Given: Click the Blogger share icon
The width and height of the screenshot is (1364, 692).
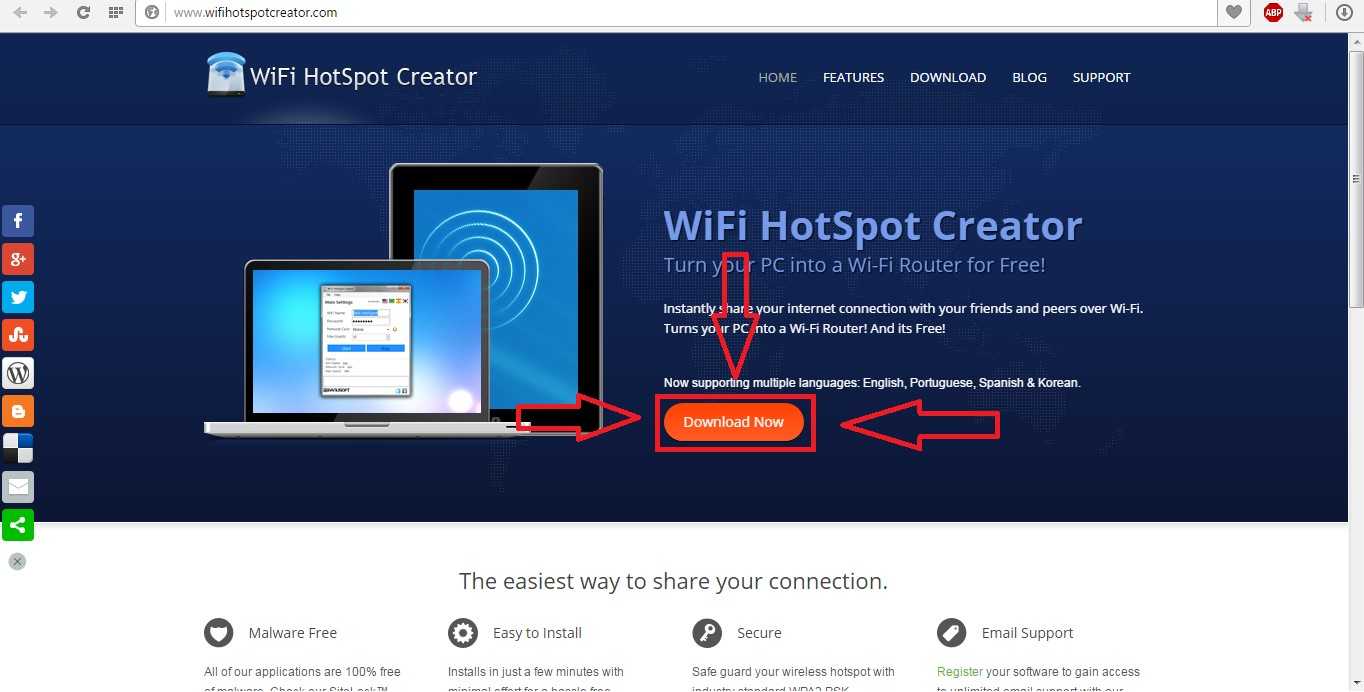Looking at the screenshot, I should pos(18,411).
